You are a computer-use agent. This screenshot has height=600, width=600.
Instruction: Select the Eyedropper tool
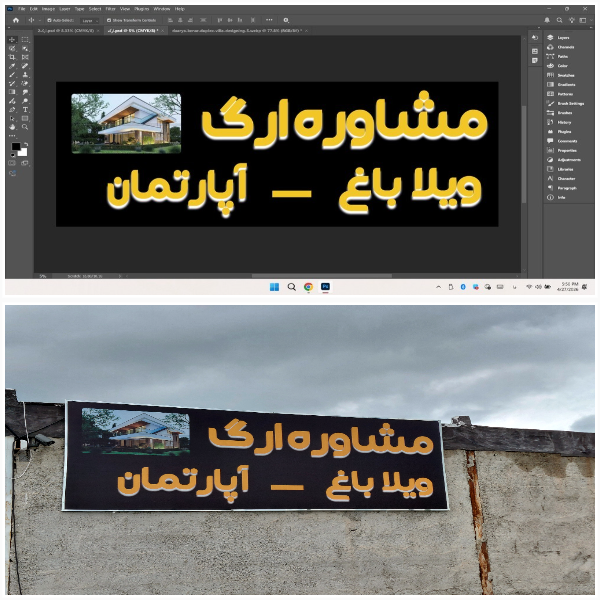coord(12,66)
